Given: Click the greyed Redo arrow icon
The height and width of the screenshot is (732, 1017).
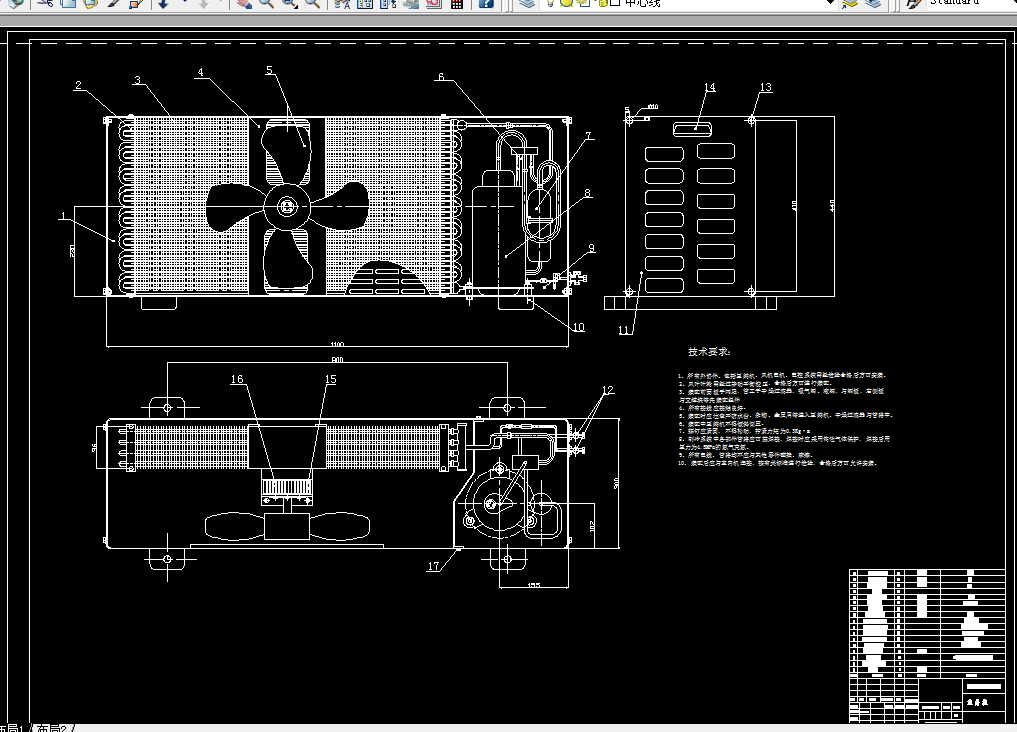Looking at the screenshot, I should tap(203, 3).
